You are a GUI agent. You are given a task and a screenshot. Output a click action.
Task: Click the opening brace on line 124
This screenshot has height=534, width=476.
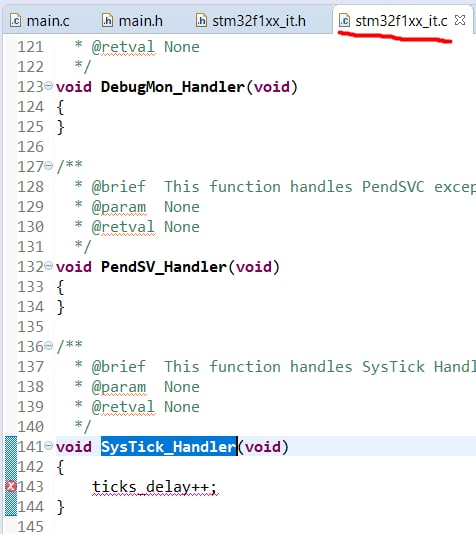click(x=60, y=108)
